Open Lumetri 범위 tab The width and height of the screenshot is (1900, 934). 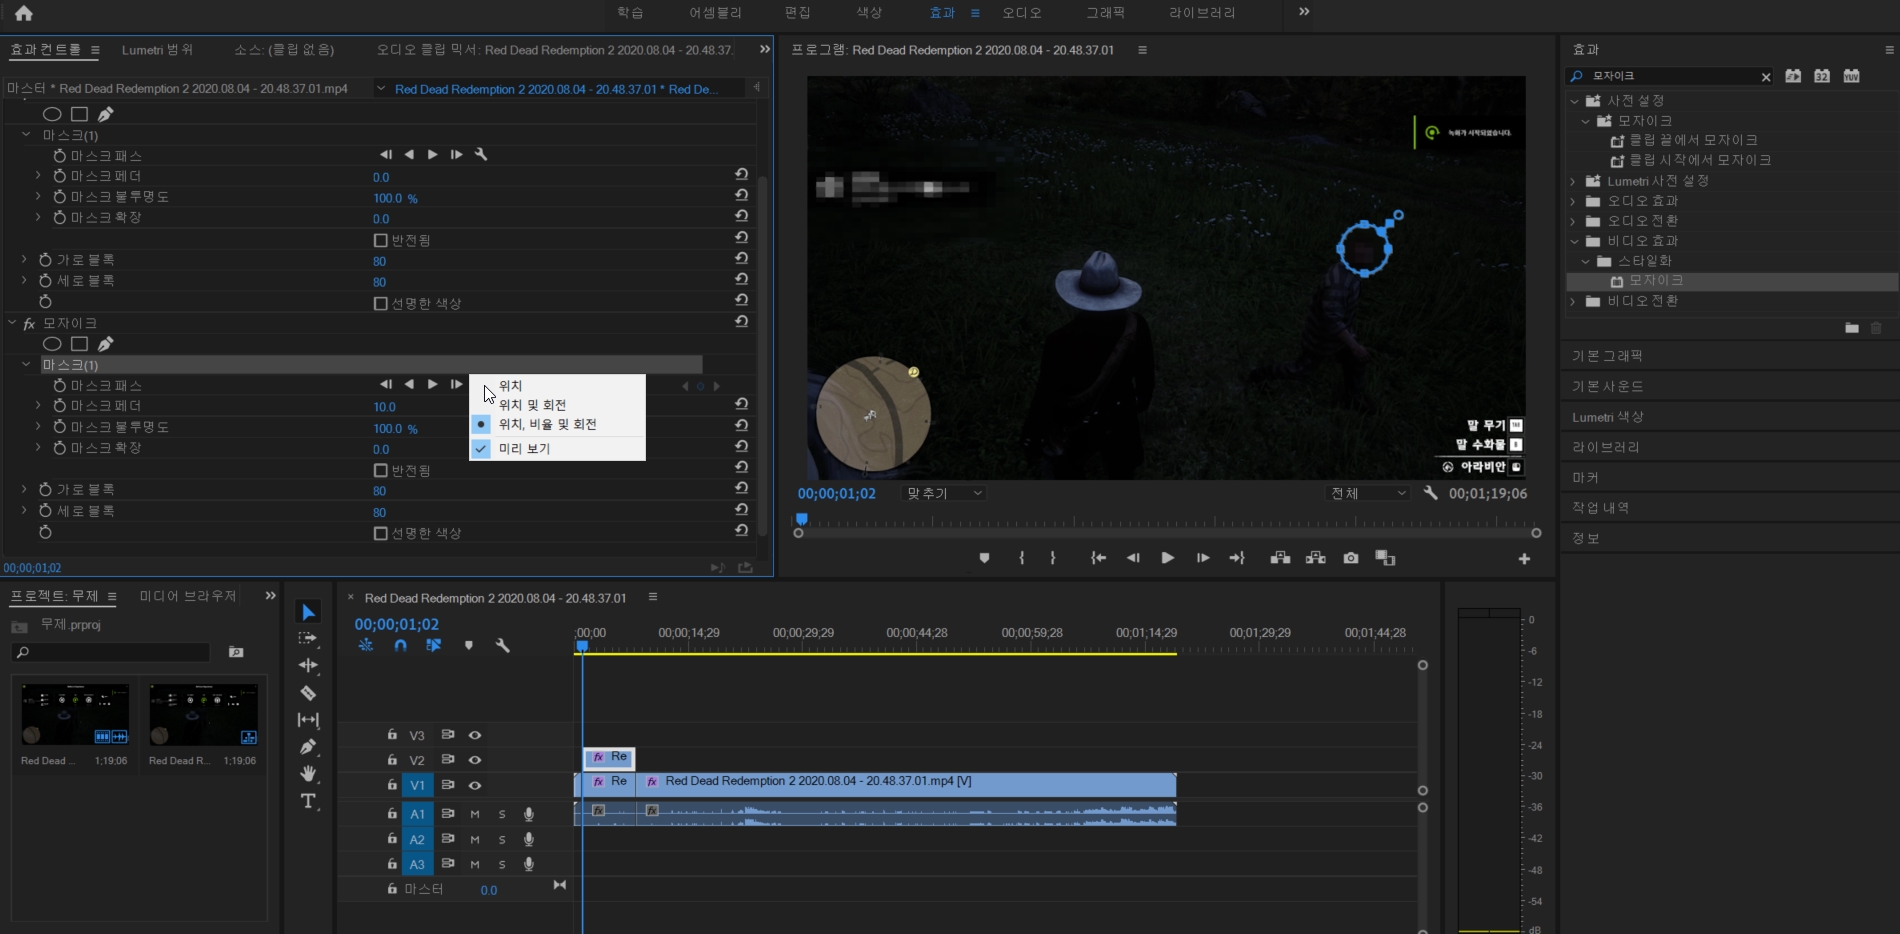(x=158, y=50)
